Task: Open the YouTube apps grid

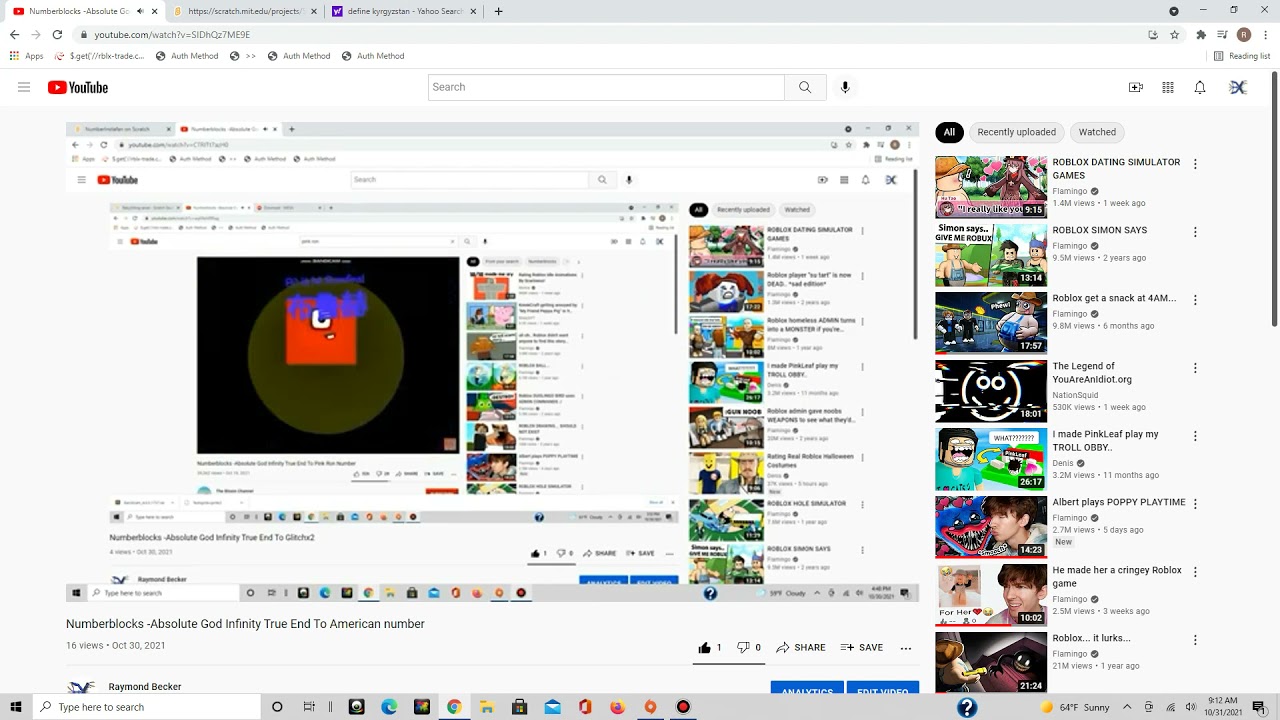Action: coord(1168,87)
